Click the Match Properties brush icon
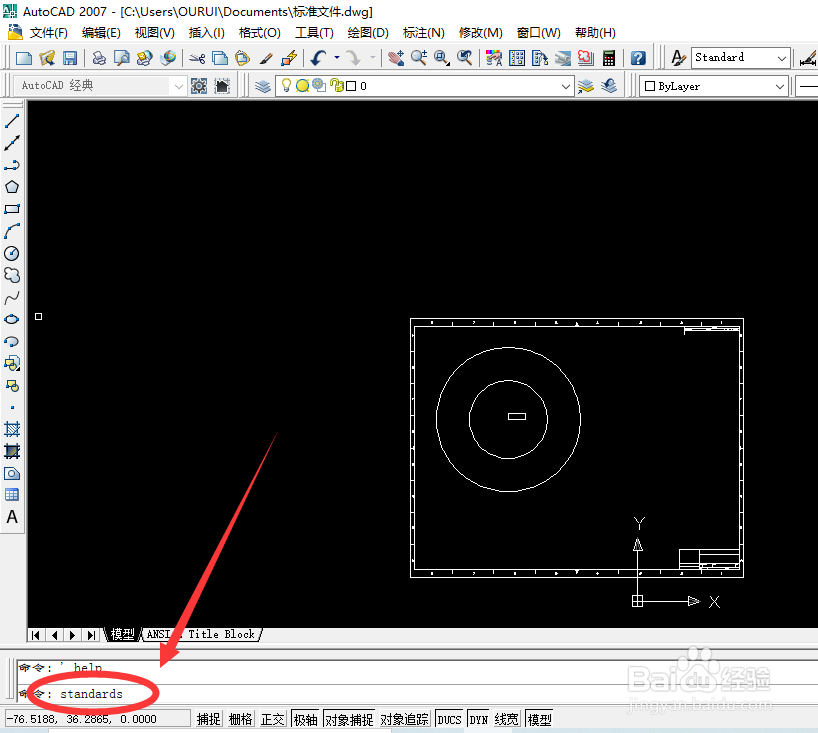The width and height of the screenshot is (818, 733). click(x=266, y=58)
